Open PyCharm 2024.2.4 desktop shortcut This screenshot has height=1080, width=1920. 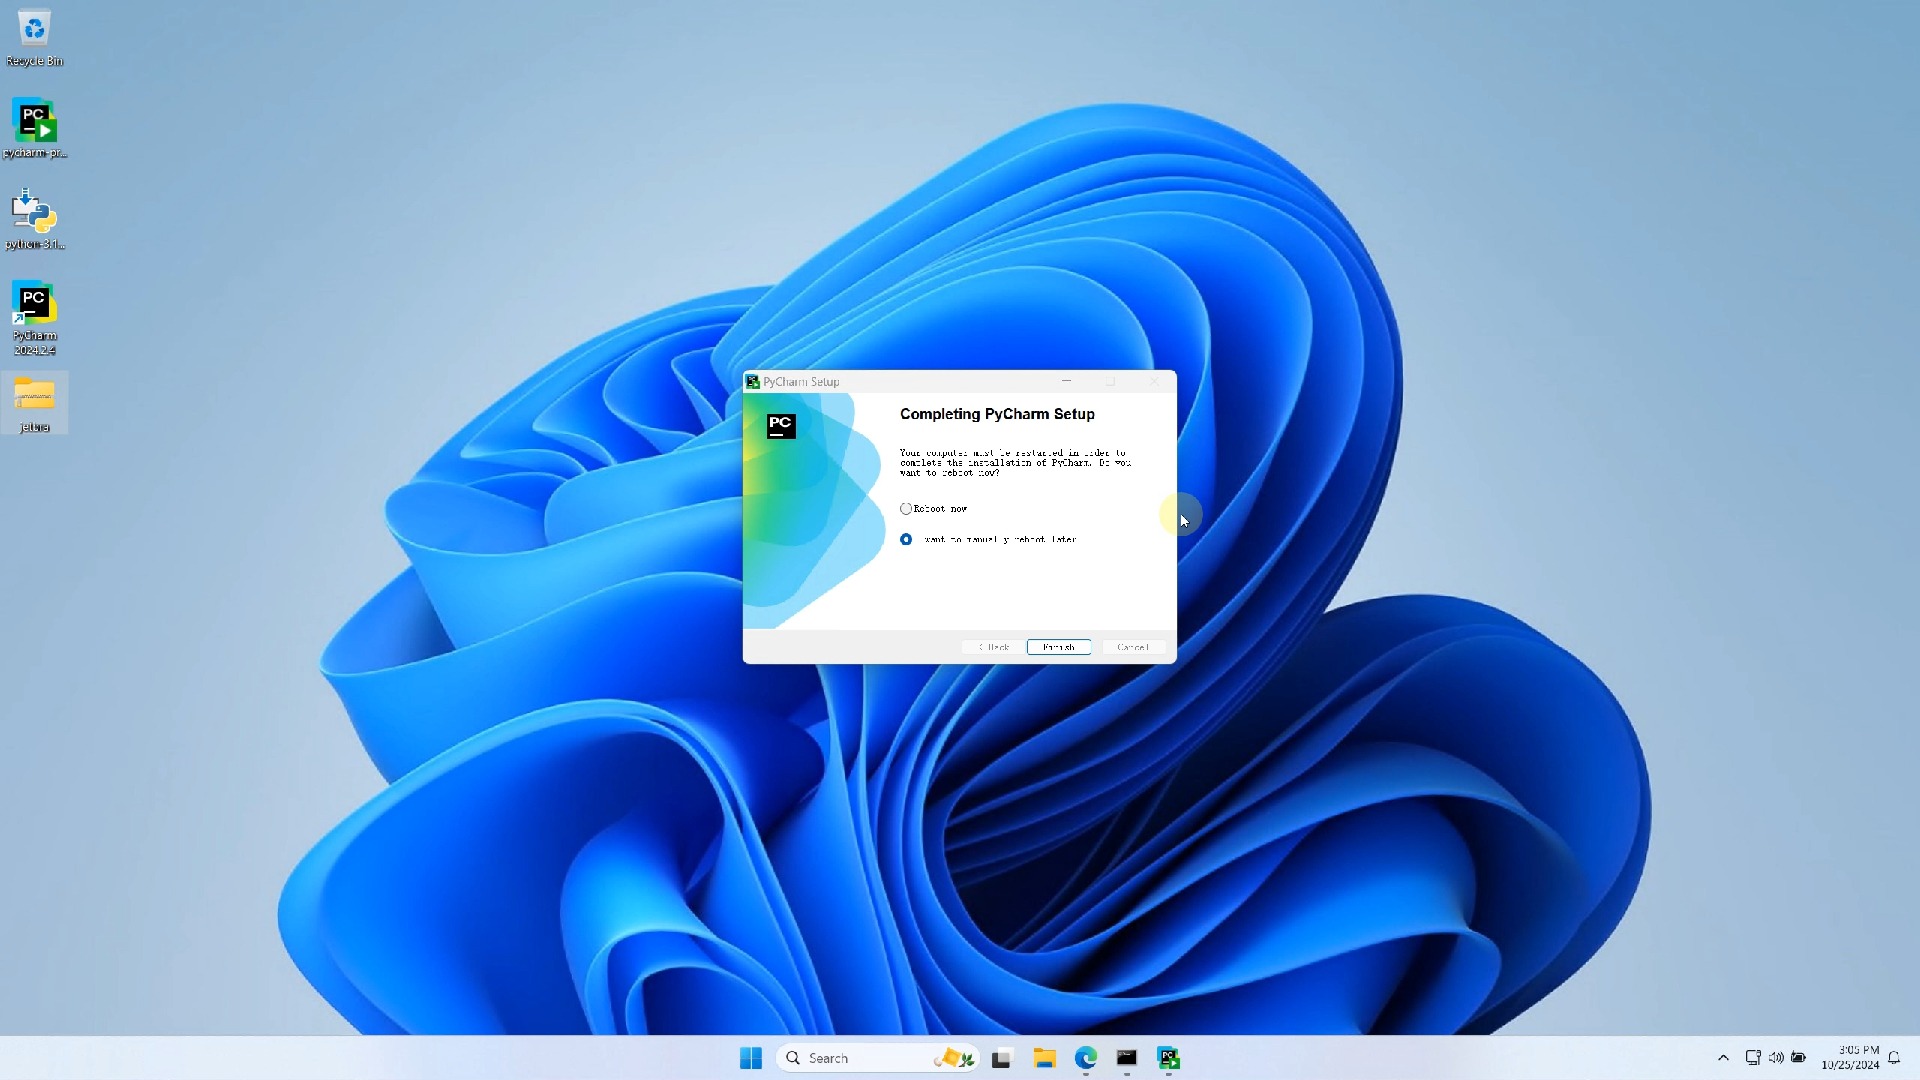point(34,316)
